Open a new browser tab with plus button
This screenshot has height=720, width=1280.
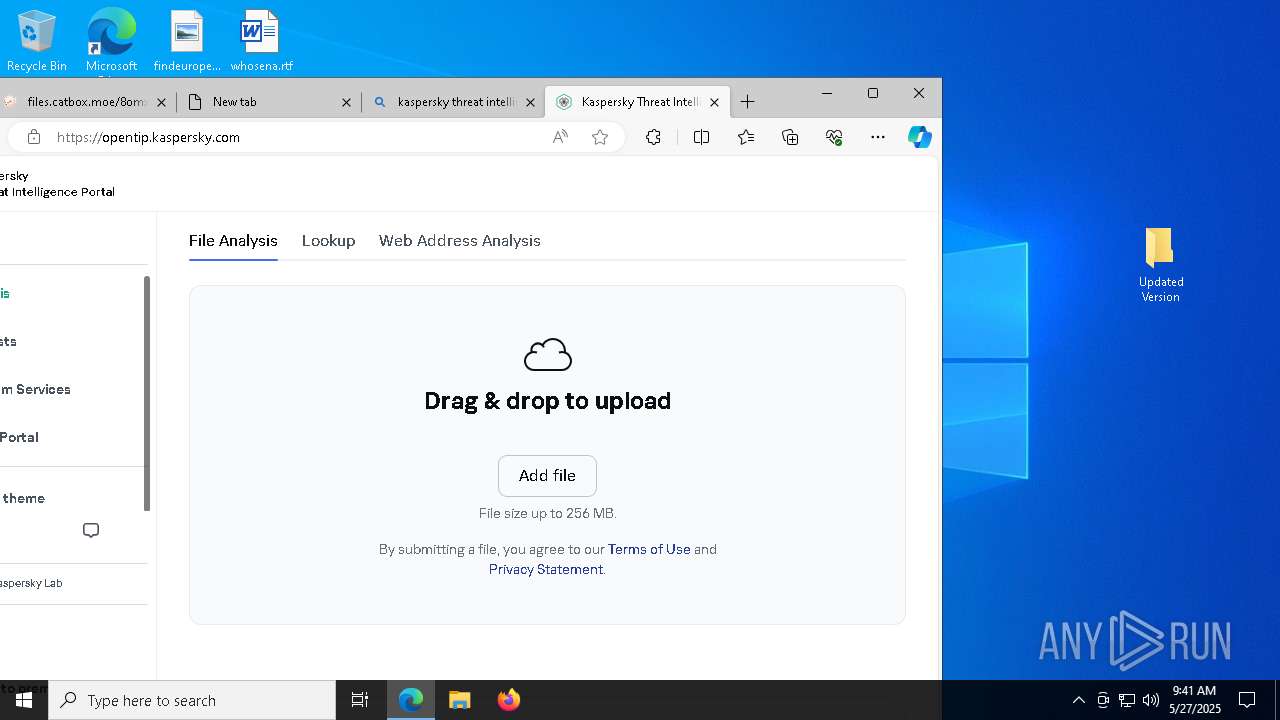(747, 102)
